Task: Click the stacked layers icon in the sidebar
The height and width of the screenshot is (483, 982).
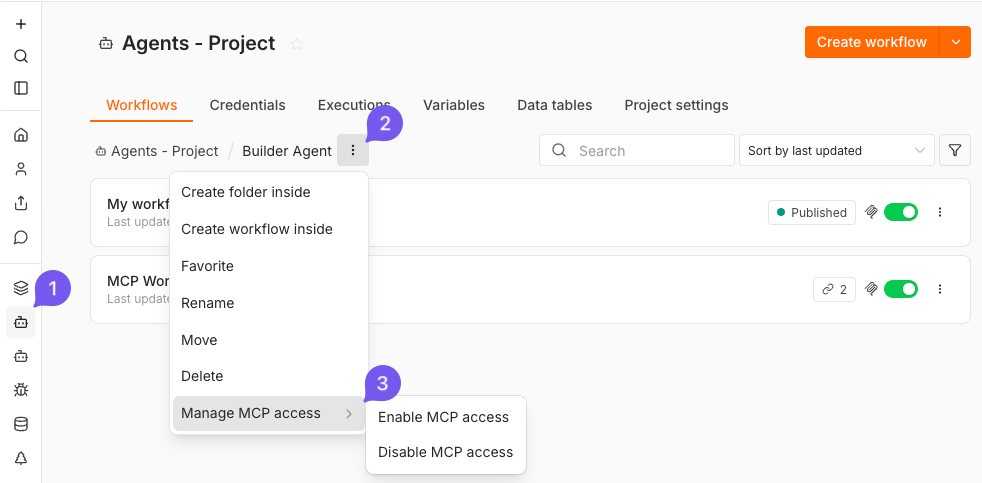Action: [x=21, y=288]
